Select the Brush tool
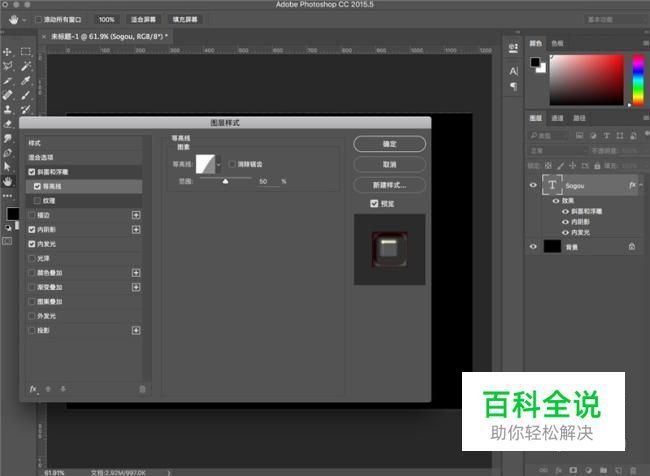Viewport: 650px width, 476px height. pyautogui.click(x=26, y=95)
